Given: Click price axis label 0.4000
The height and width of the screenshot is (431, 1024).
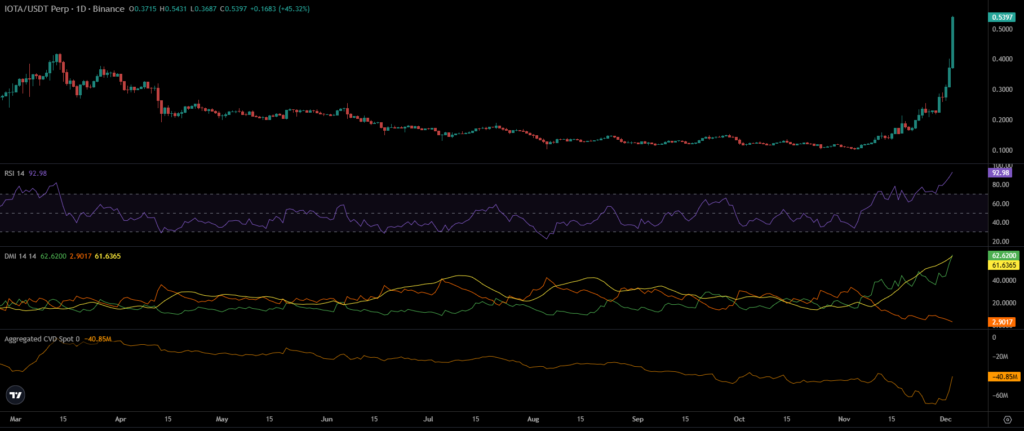Looking at the screenshot, I should 1001,59.
